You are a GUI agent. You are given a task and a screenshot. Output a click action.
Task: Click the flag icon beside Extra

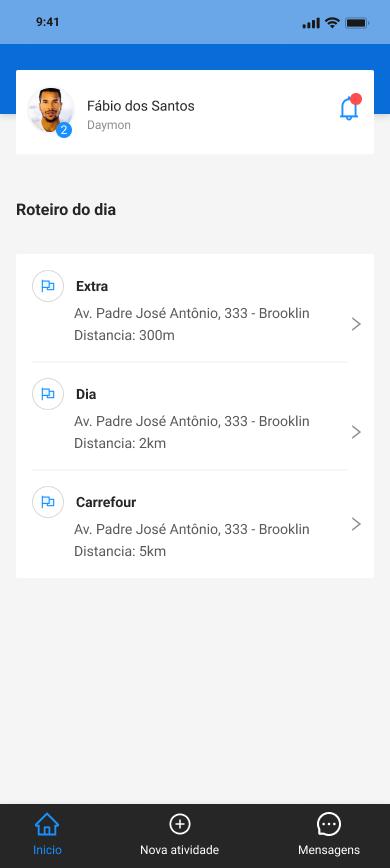(48, 286)
